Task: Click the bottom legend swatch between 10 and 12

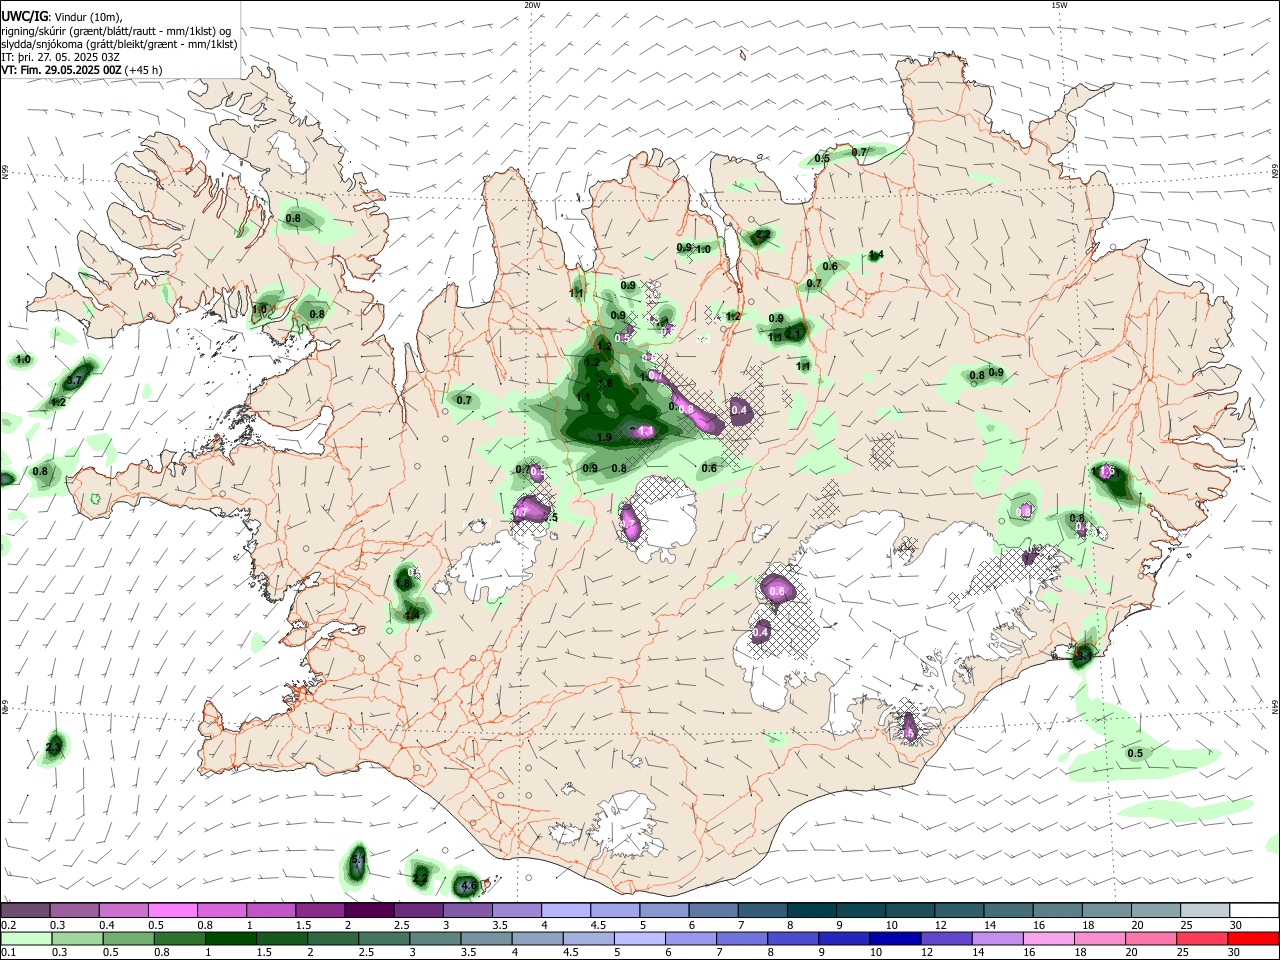Action: tap(894, 938)
